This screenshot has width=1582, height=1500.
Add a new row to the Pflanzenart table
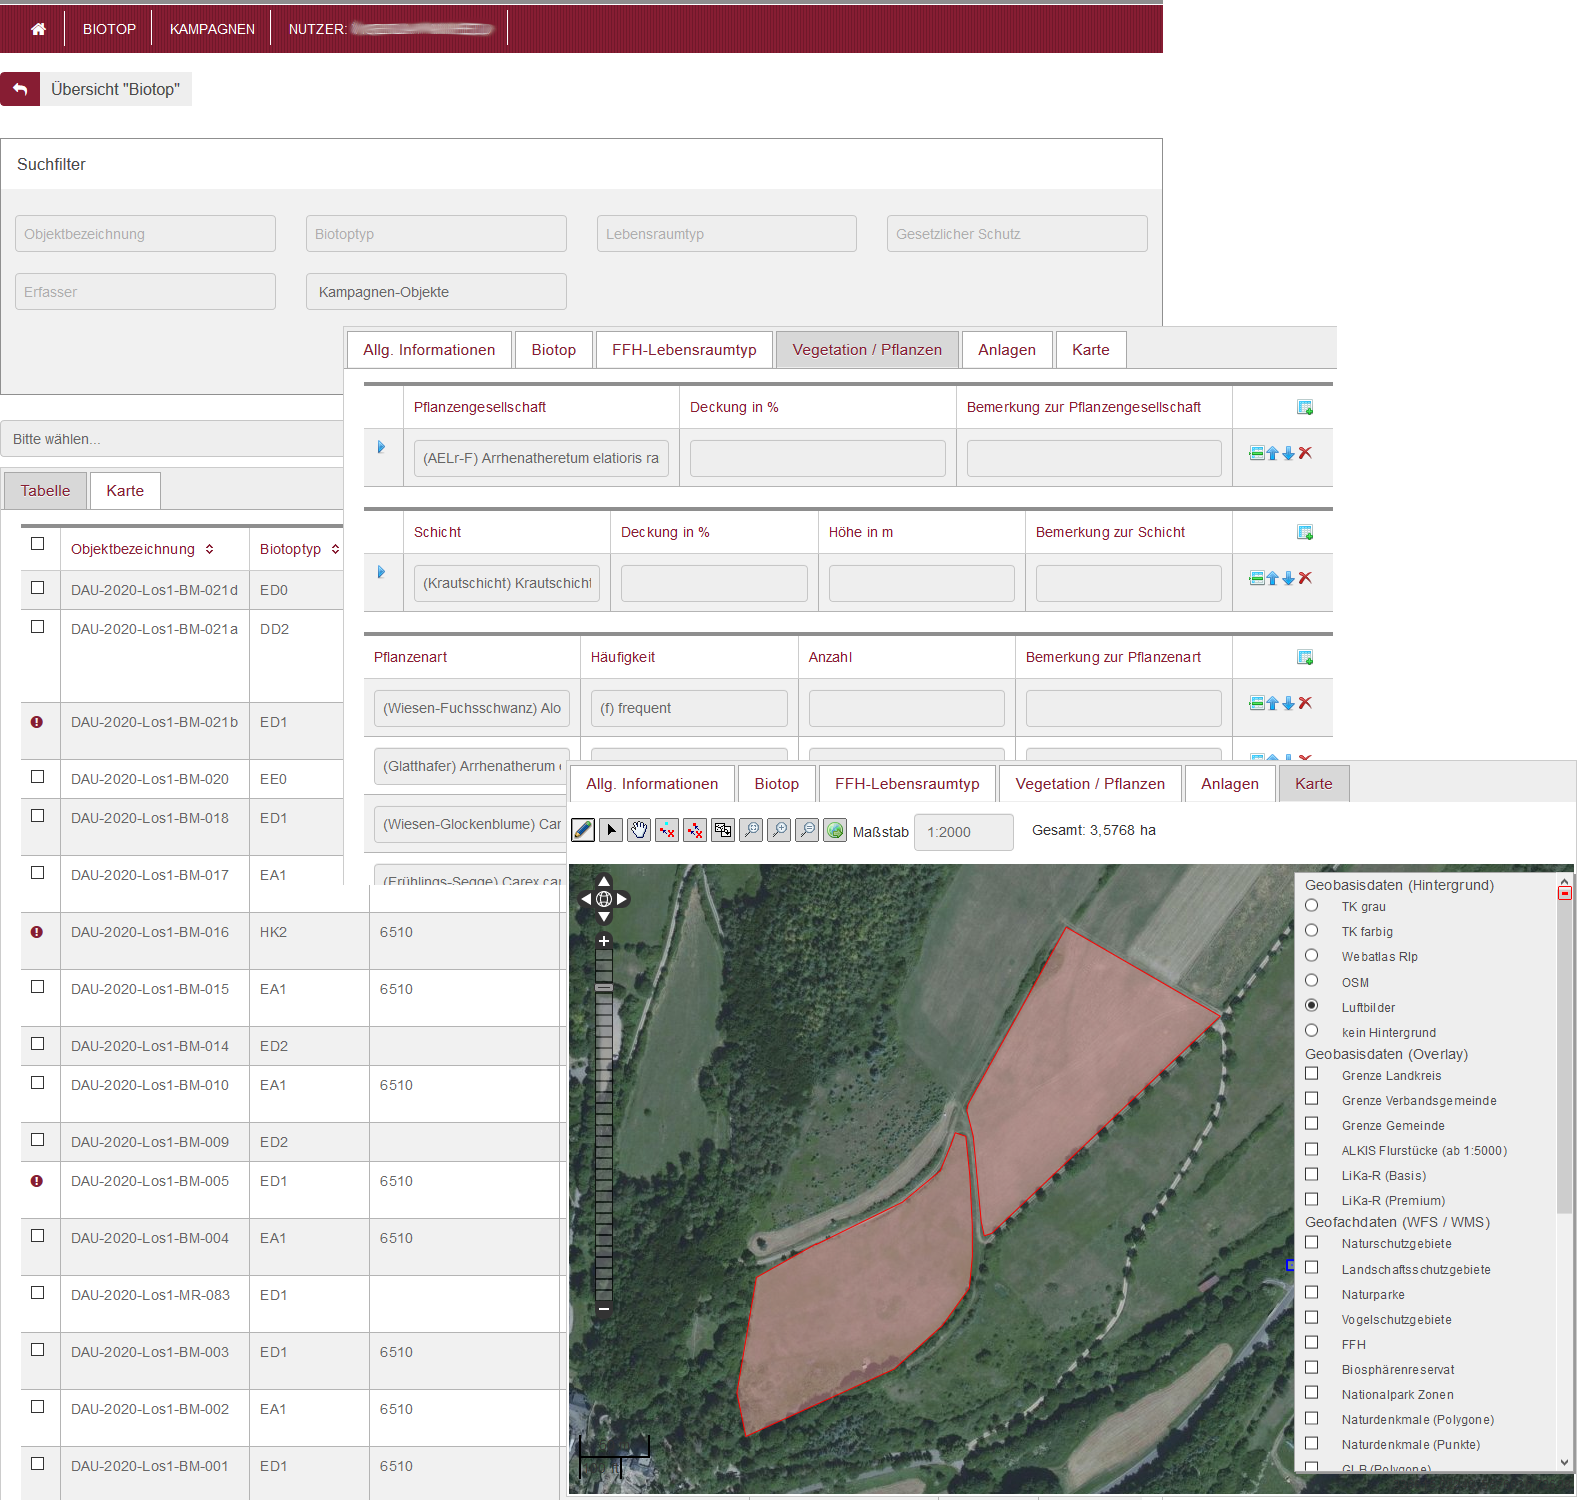point(1305,657)
